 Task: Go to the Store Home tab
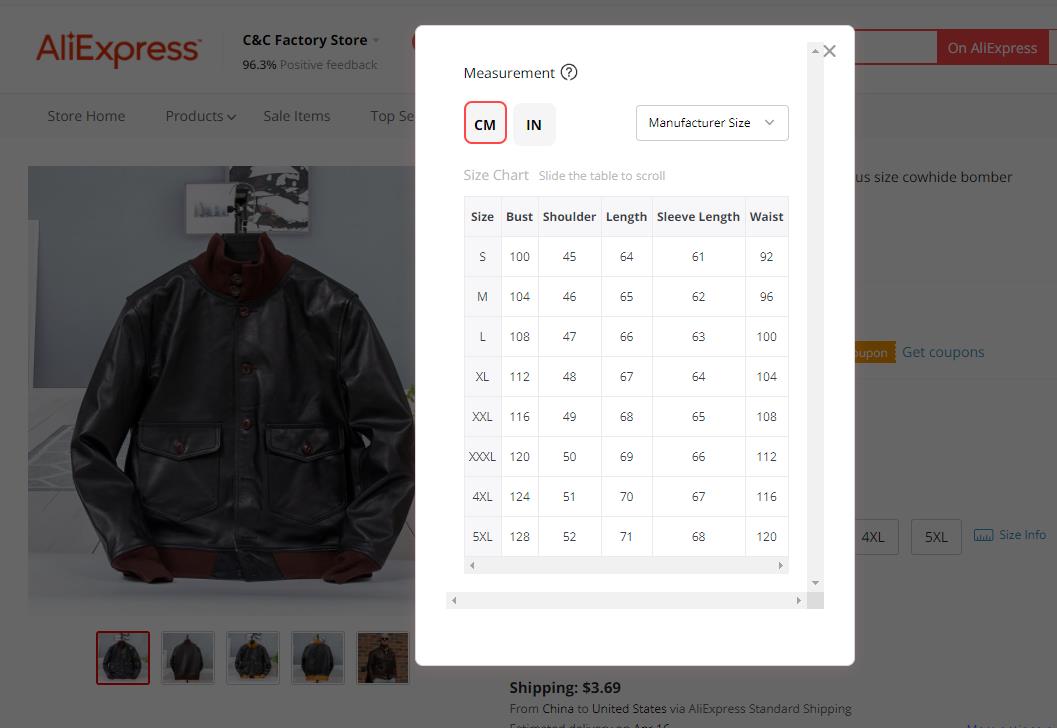point(86,116)
